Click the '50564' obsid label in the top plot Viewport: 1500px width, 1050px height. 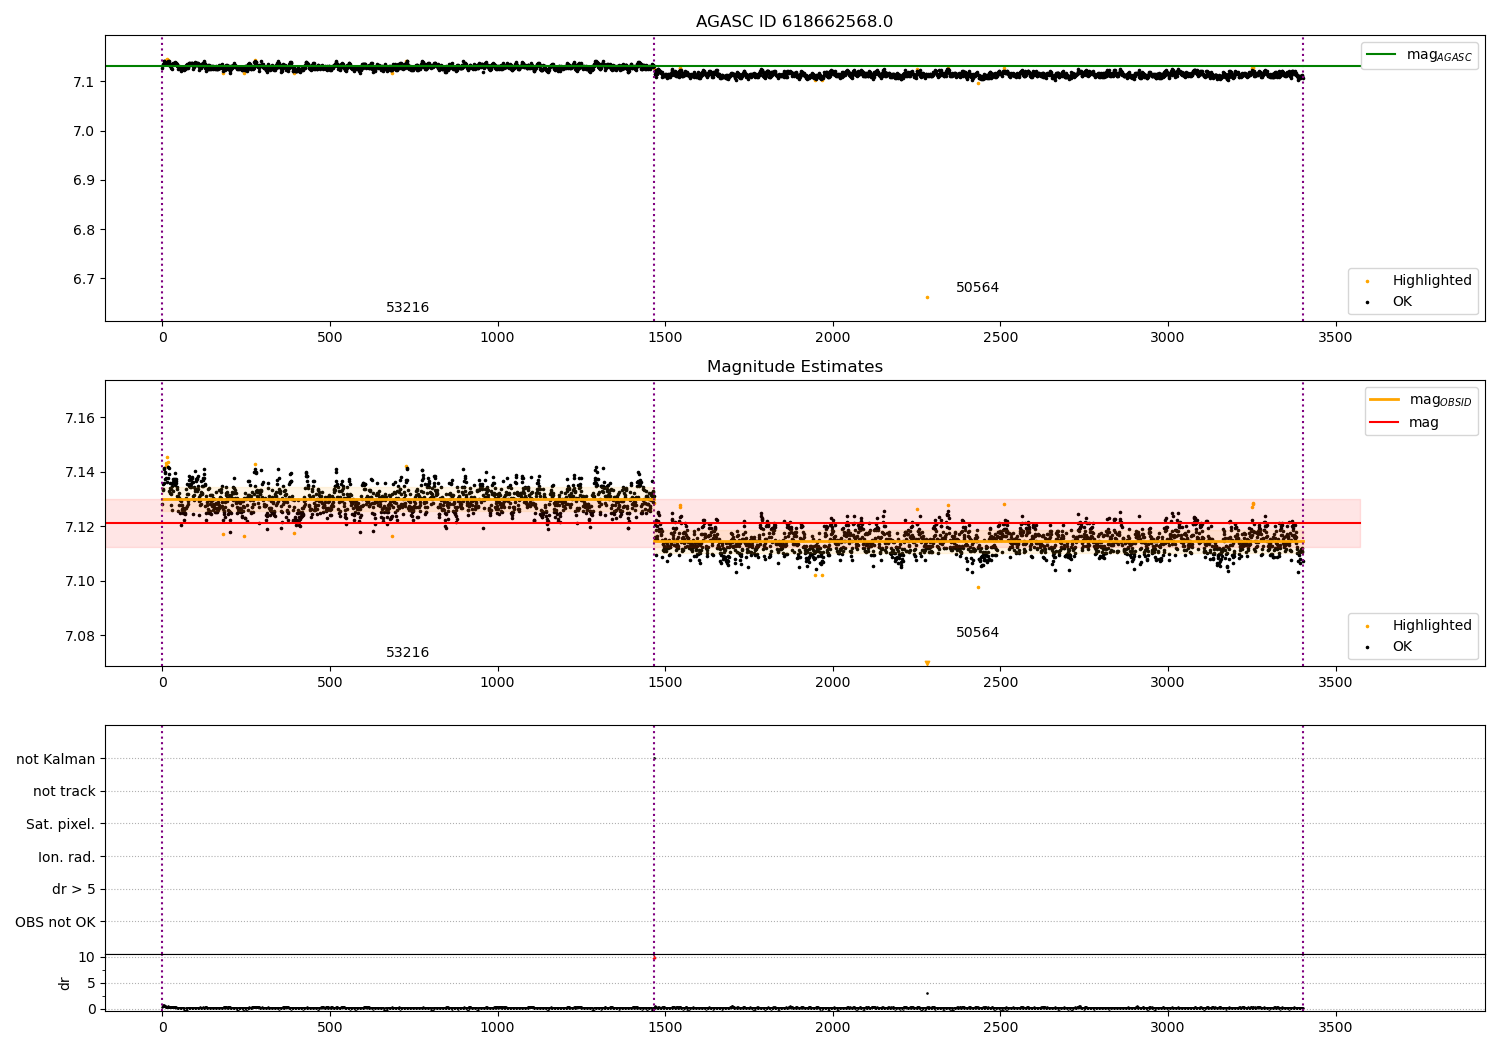[x=977, y=288]
